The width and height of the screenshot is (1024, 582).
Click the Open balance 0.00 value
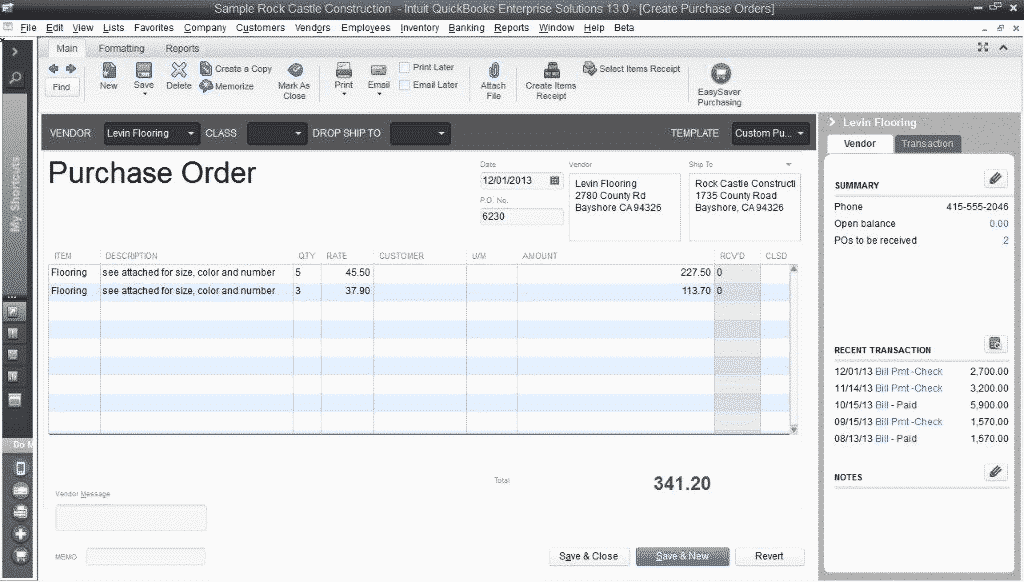999,223
